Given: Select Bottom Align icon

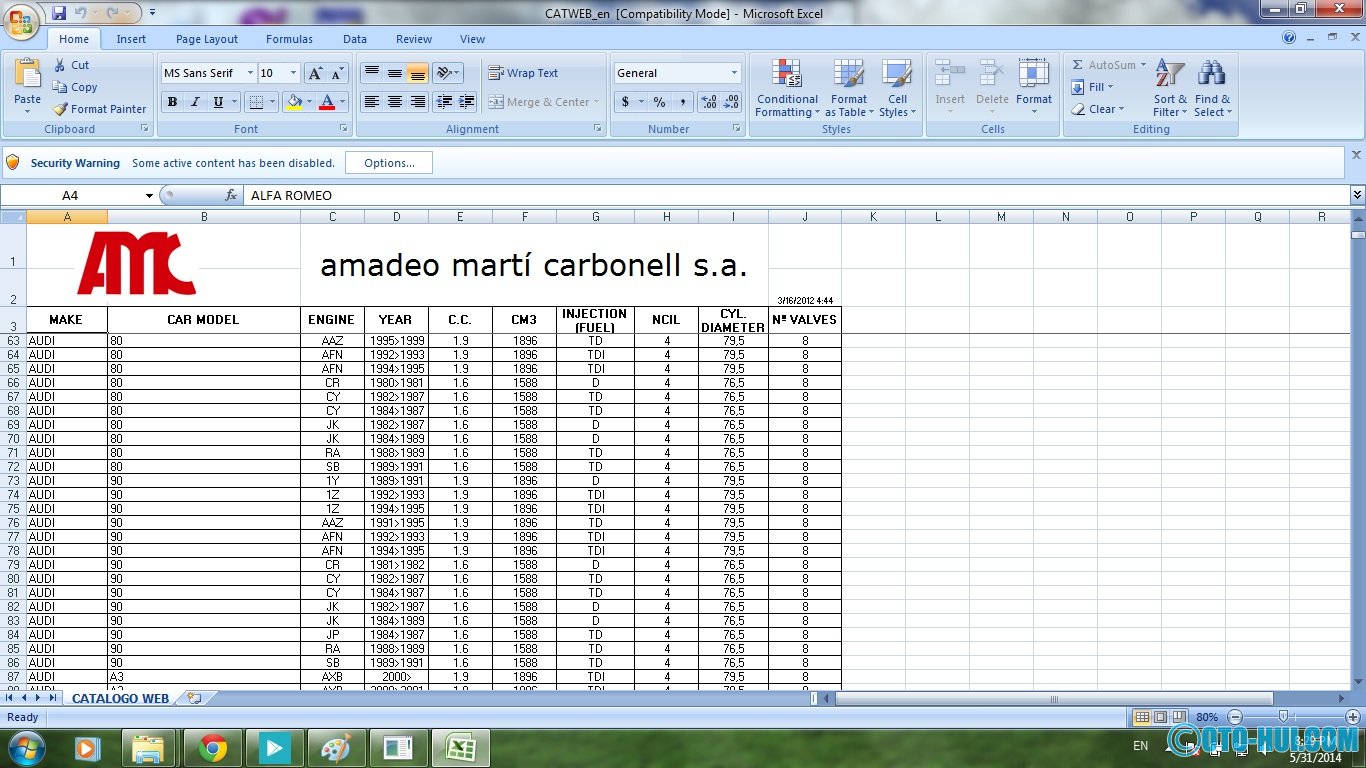Looking at the screenshot, I should (x=418, y=73).
